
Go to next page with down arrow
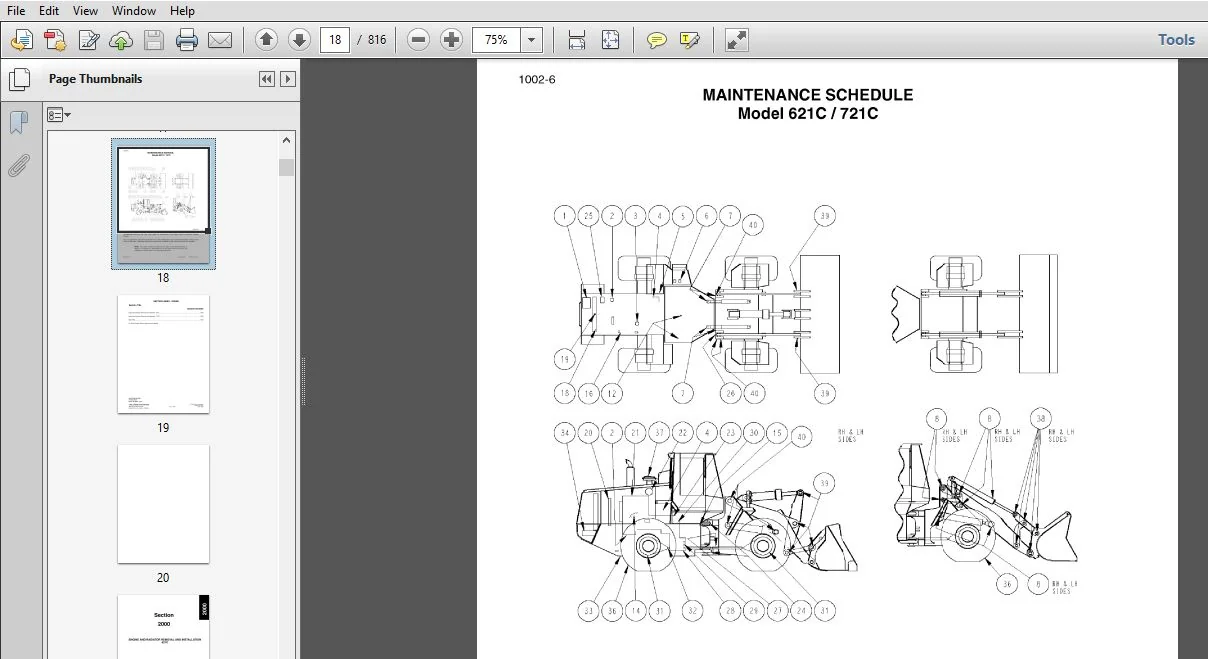[299, 40]
